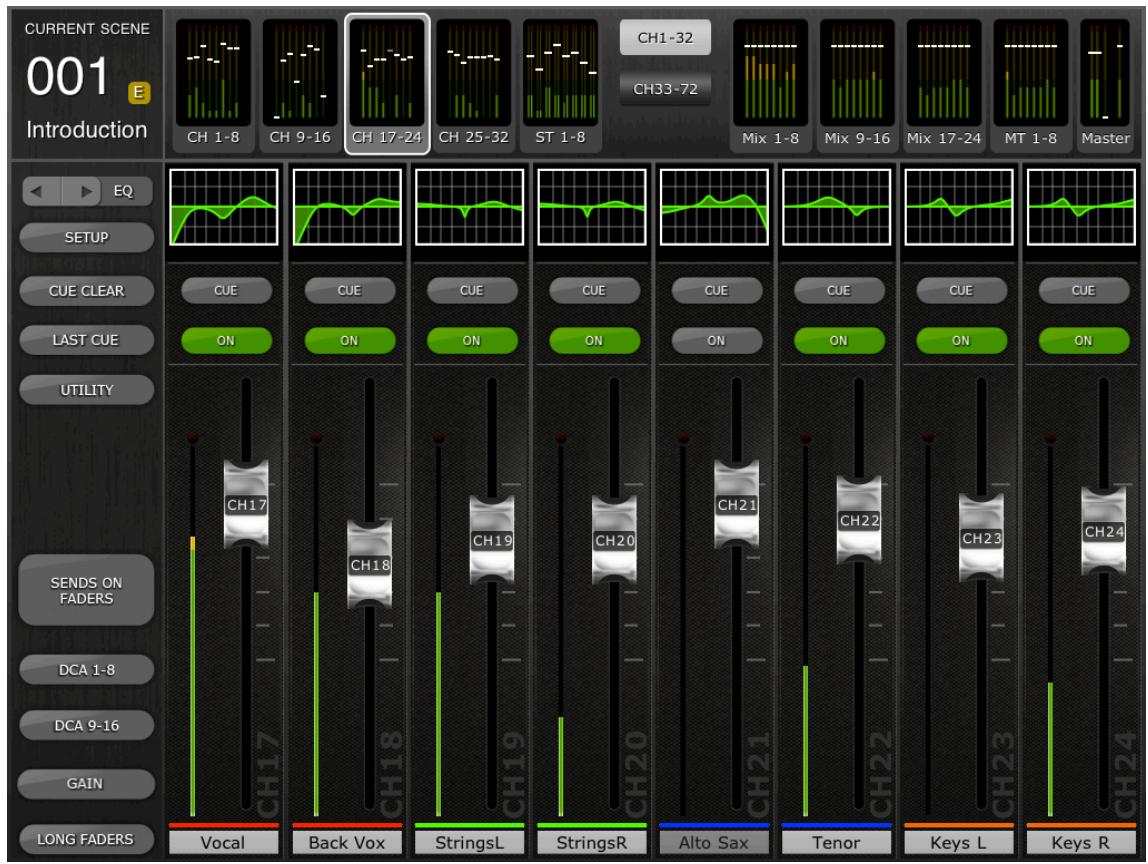Viewport: 1148px width, 864px height.
Task: Click the yellow E scene edit indicator
Action: coord(138,92)
